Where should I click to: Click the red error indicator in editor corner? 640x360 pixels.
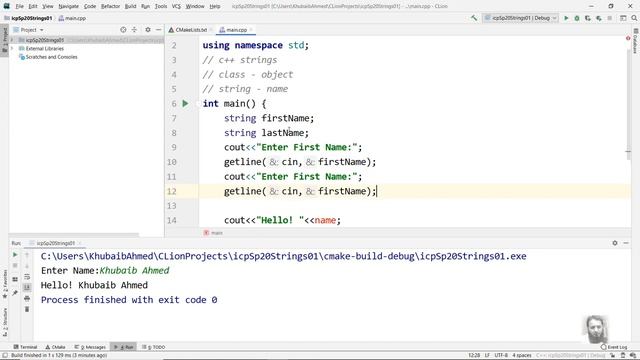(x=628, y=38)
